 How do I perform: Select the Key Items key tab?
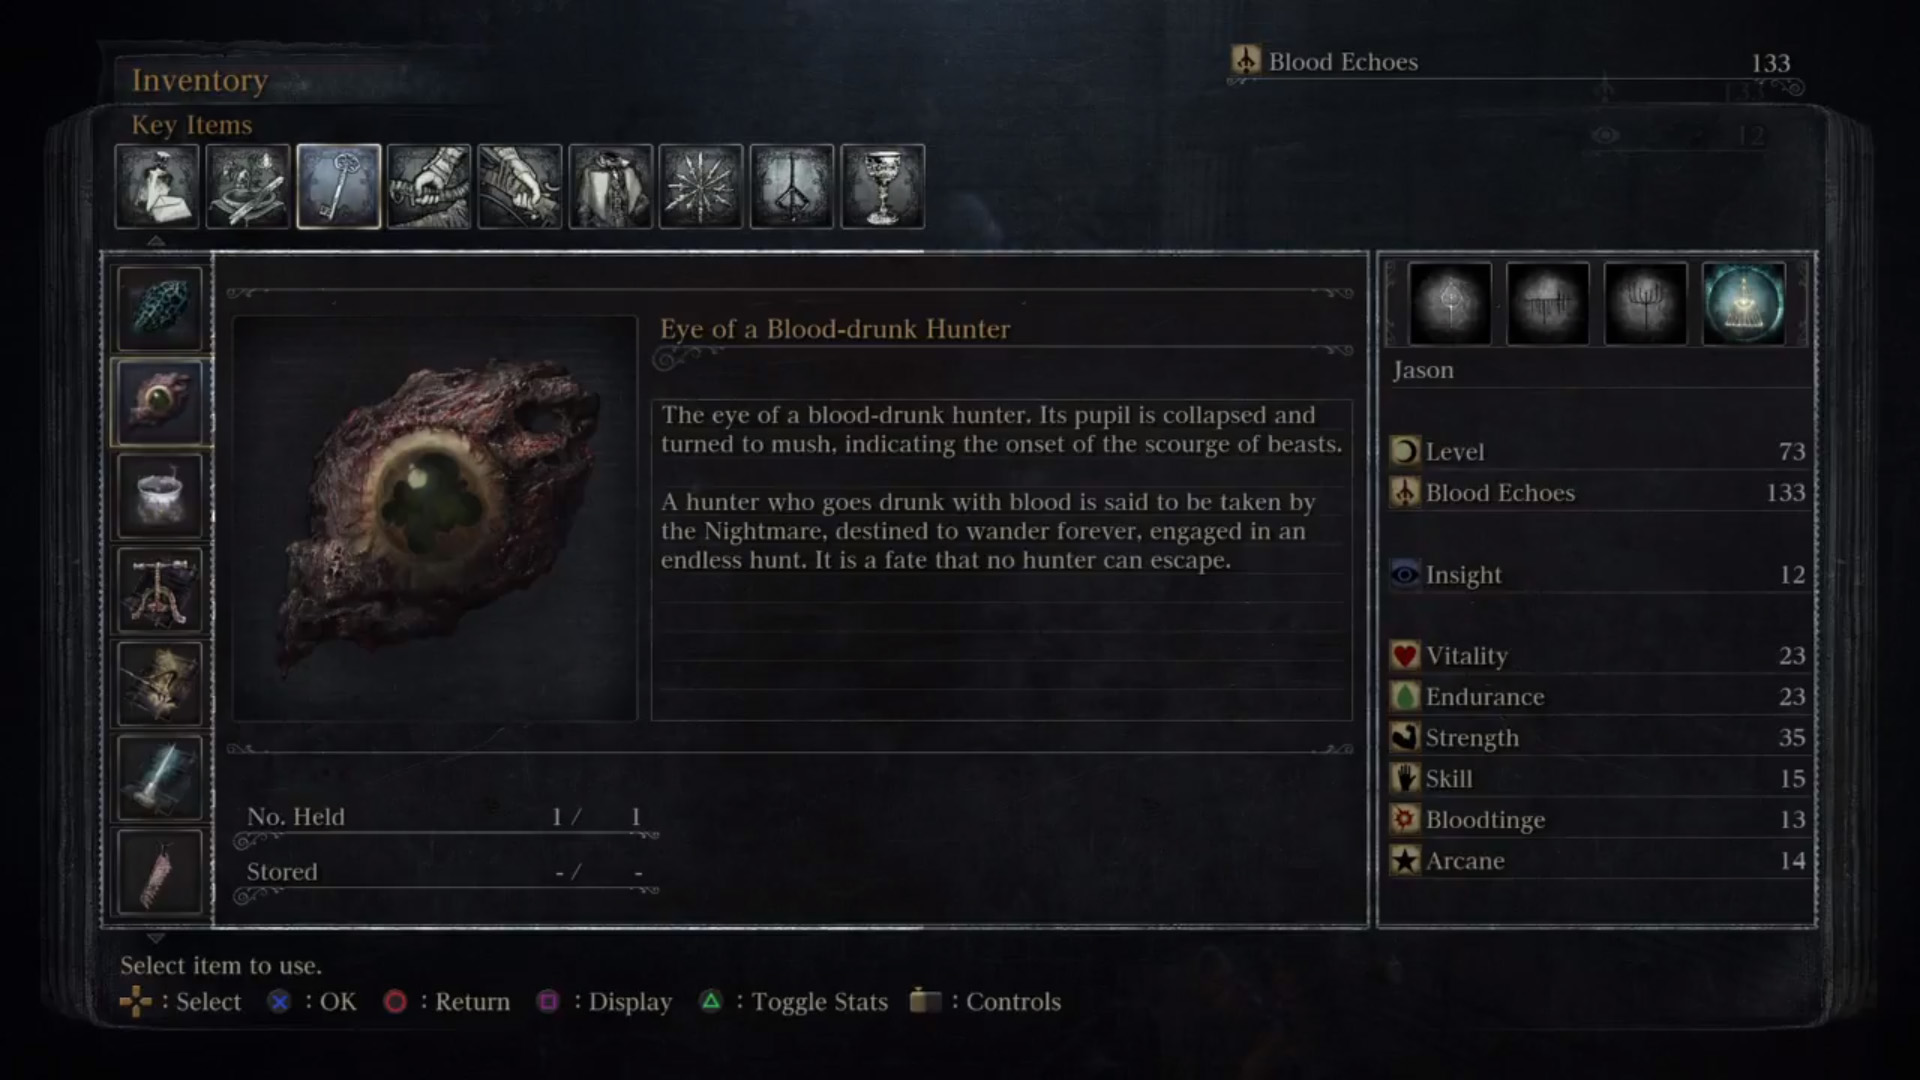point(338,186)
